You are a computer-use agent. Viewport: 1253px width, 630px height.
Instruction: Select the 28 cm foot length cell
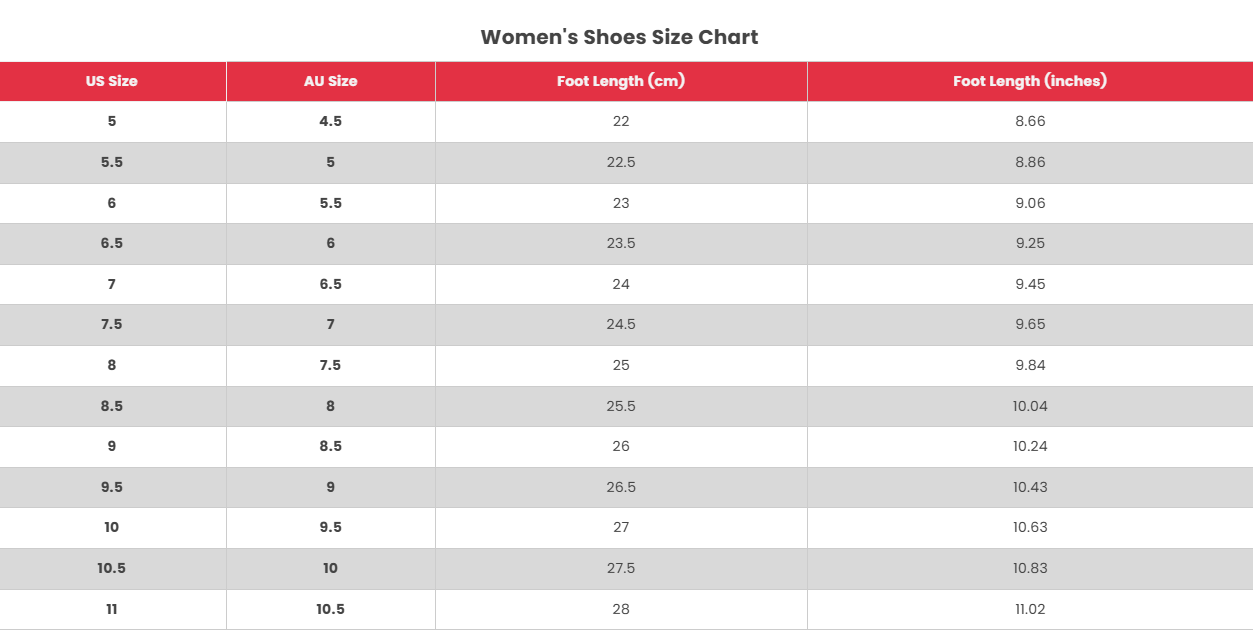point(621,609)
